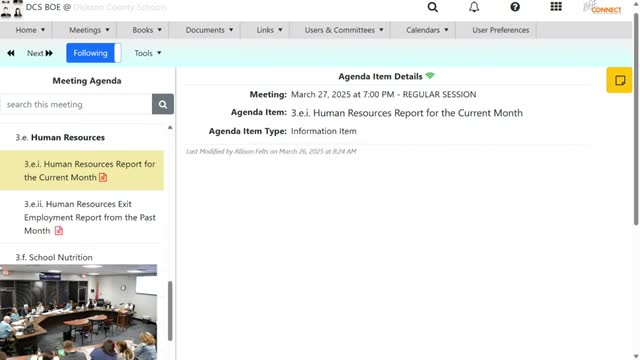
Task: Click the agenda item title in details pane
Action: [407, 113]
